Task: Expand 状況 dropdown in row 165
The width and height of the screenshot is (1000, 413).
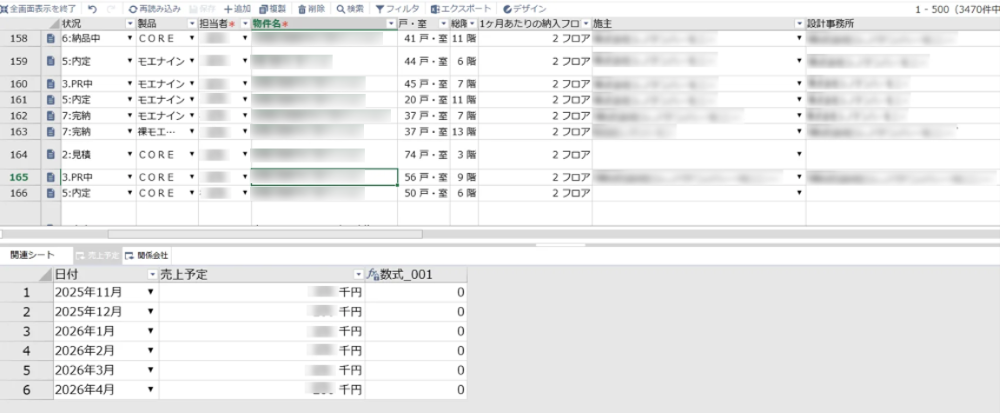Action: pyautogui.click(x=130, y=177)
